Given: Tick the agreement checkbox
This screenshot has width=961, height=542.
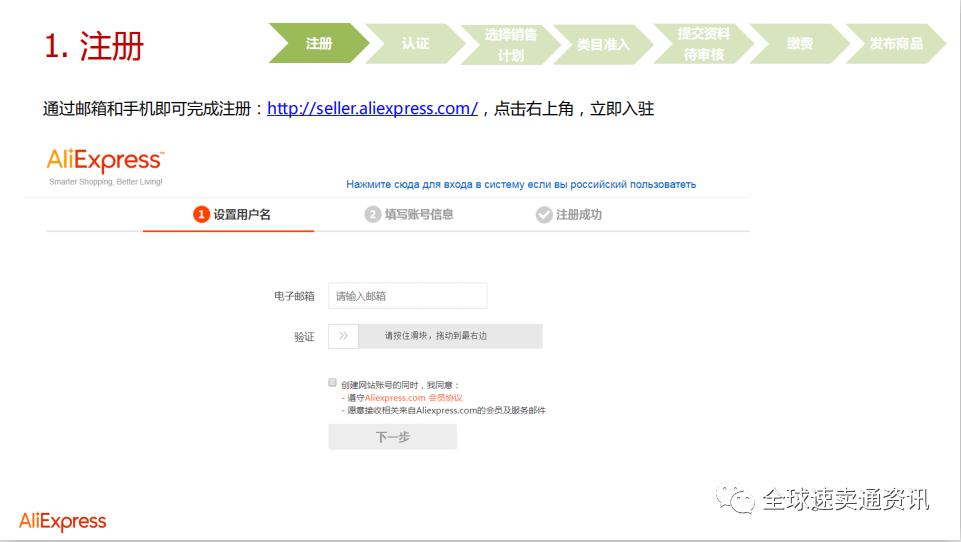Looking at the screenshot, I should coord(332,383).
